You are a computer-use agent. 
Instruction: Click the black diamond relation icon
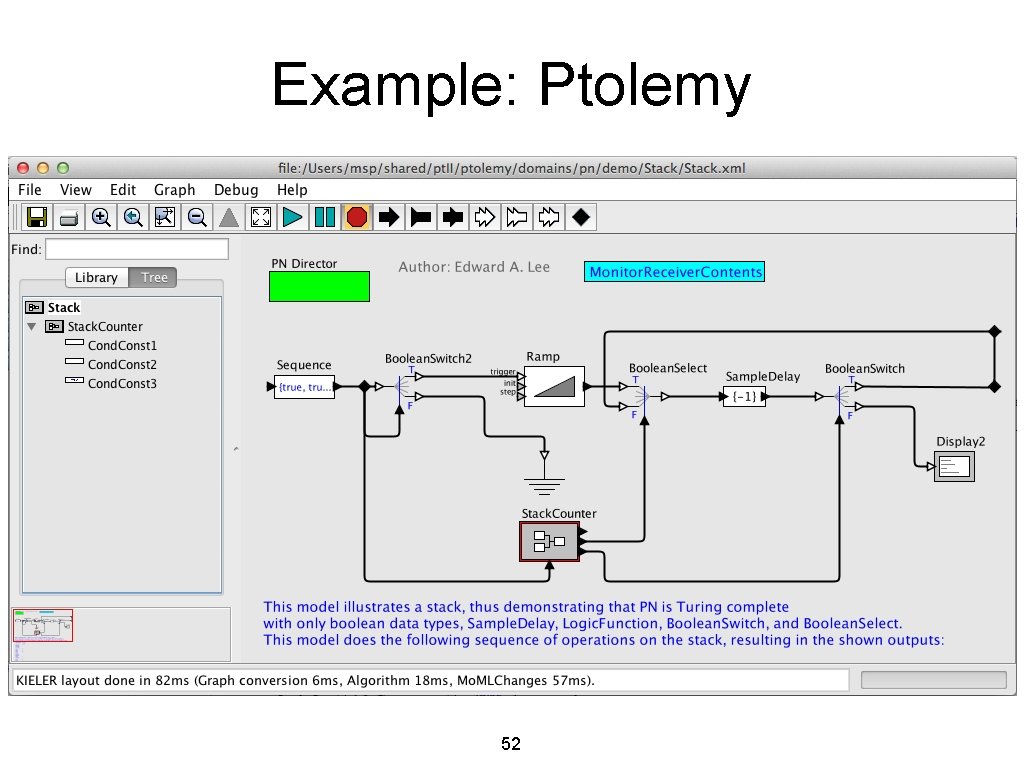[x=581, y=217]
